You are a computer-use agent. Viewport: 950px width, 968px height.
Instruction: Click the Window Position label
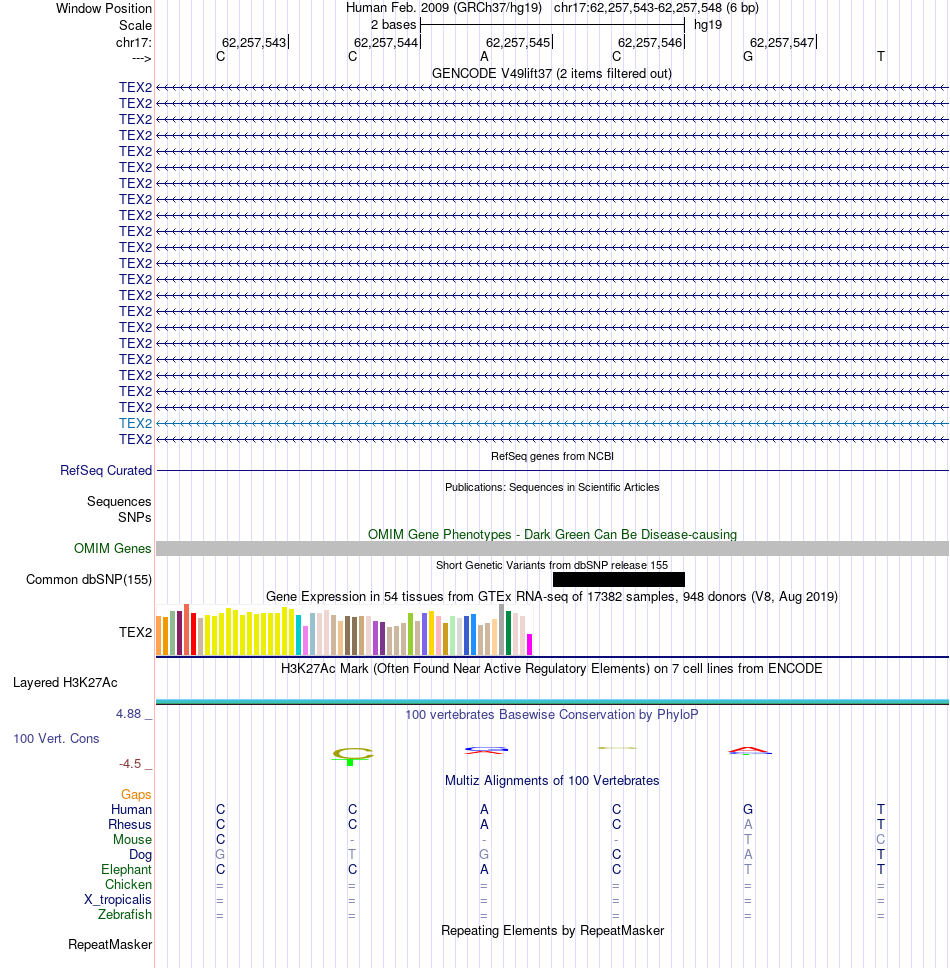coord(104,9)
